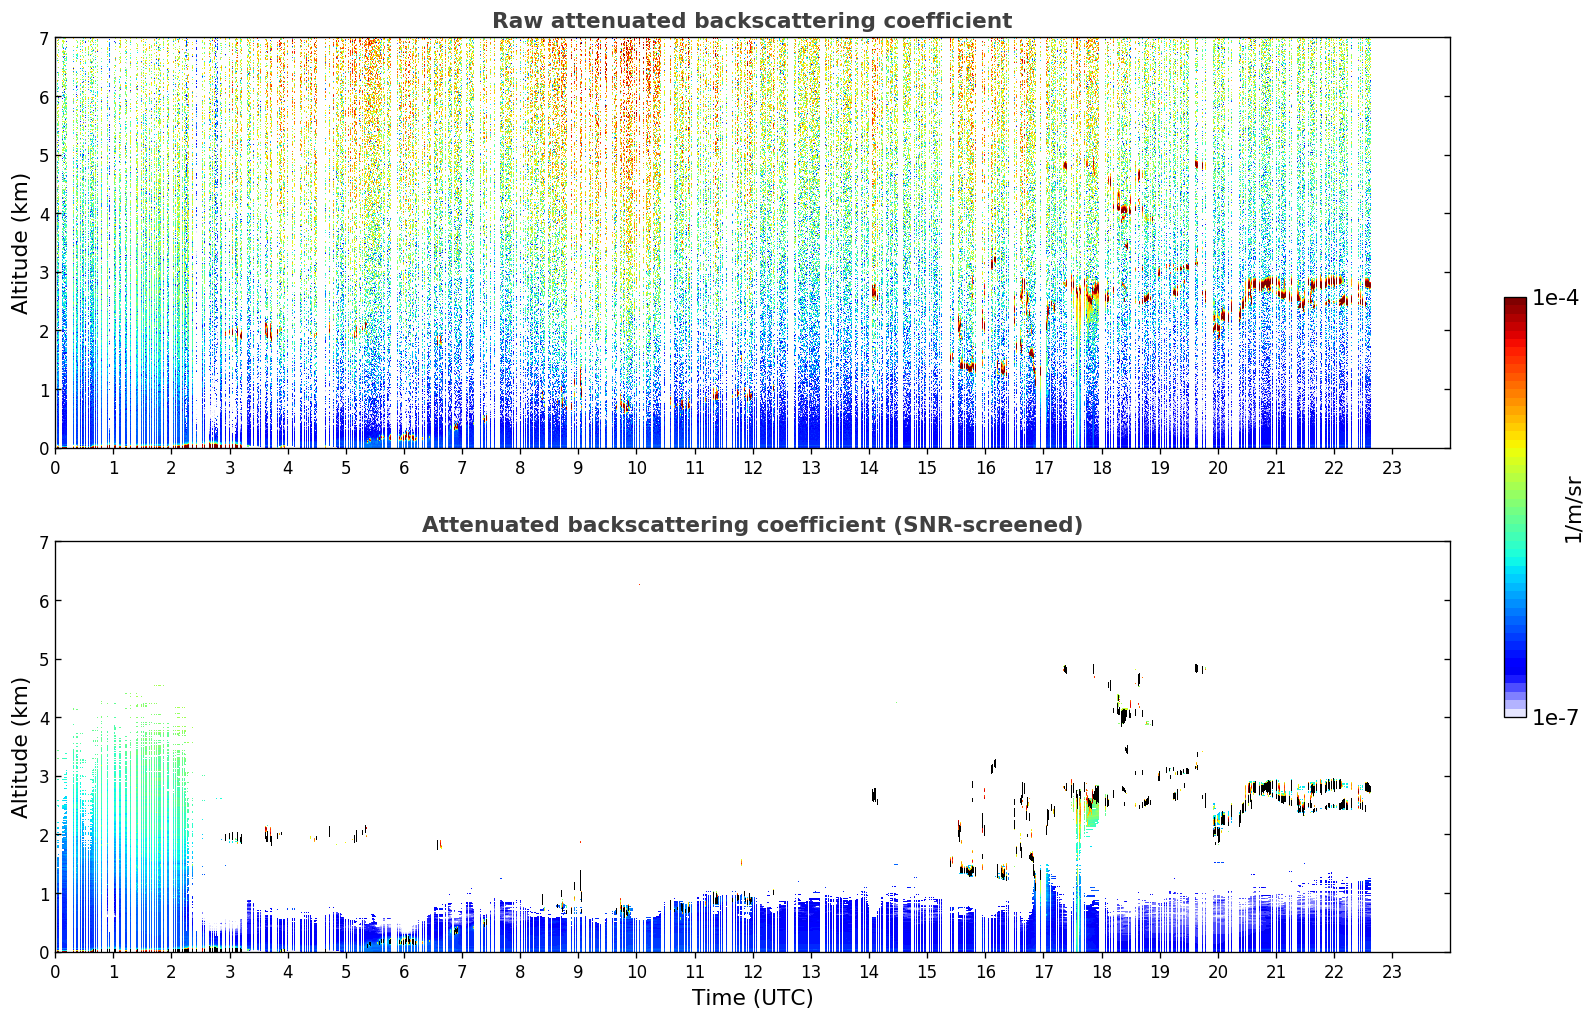This screenshot has width=1595, height=1020.
Task: Click the 'Time (UTC)' axis label
Action: [x=752, y=998]
